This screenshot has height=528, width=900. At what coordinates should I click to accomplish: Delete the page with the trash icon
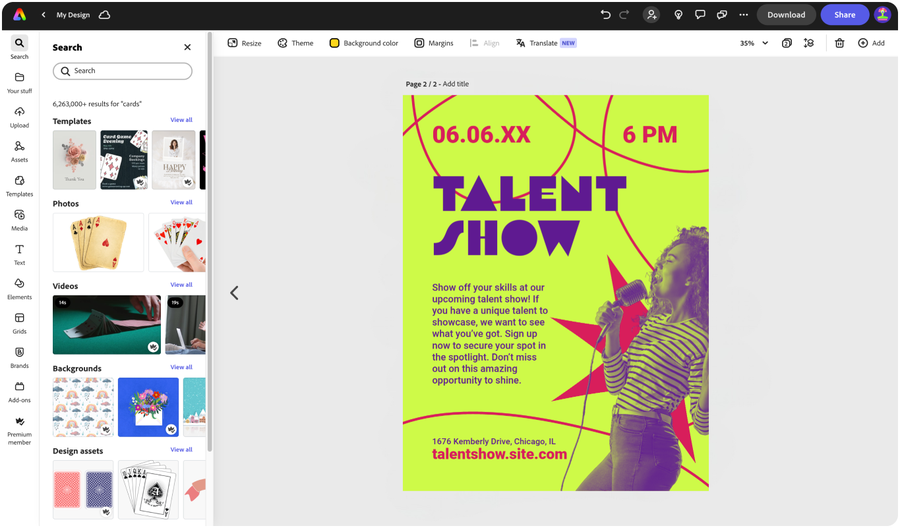pos(839,43)
